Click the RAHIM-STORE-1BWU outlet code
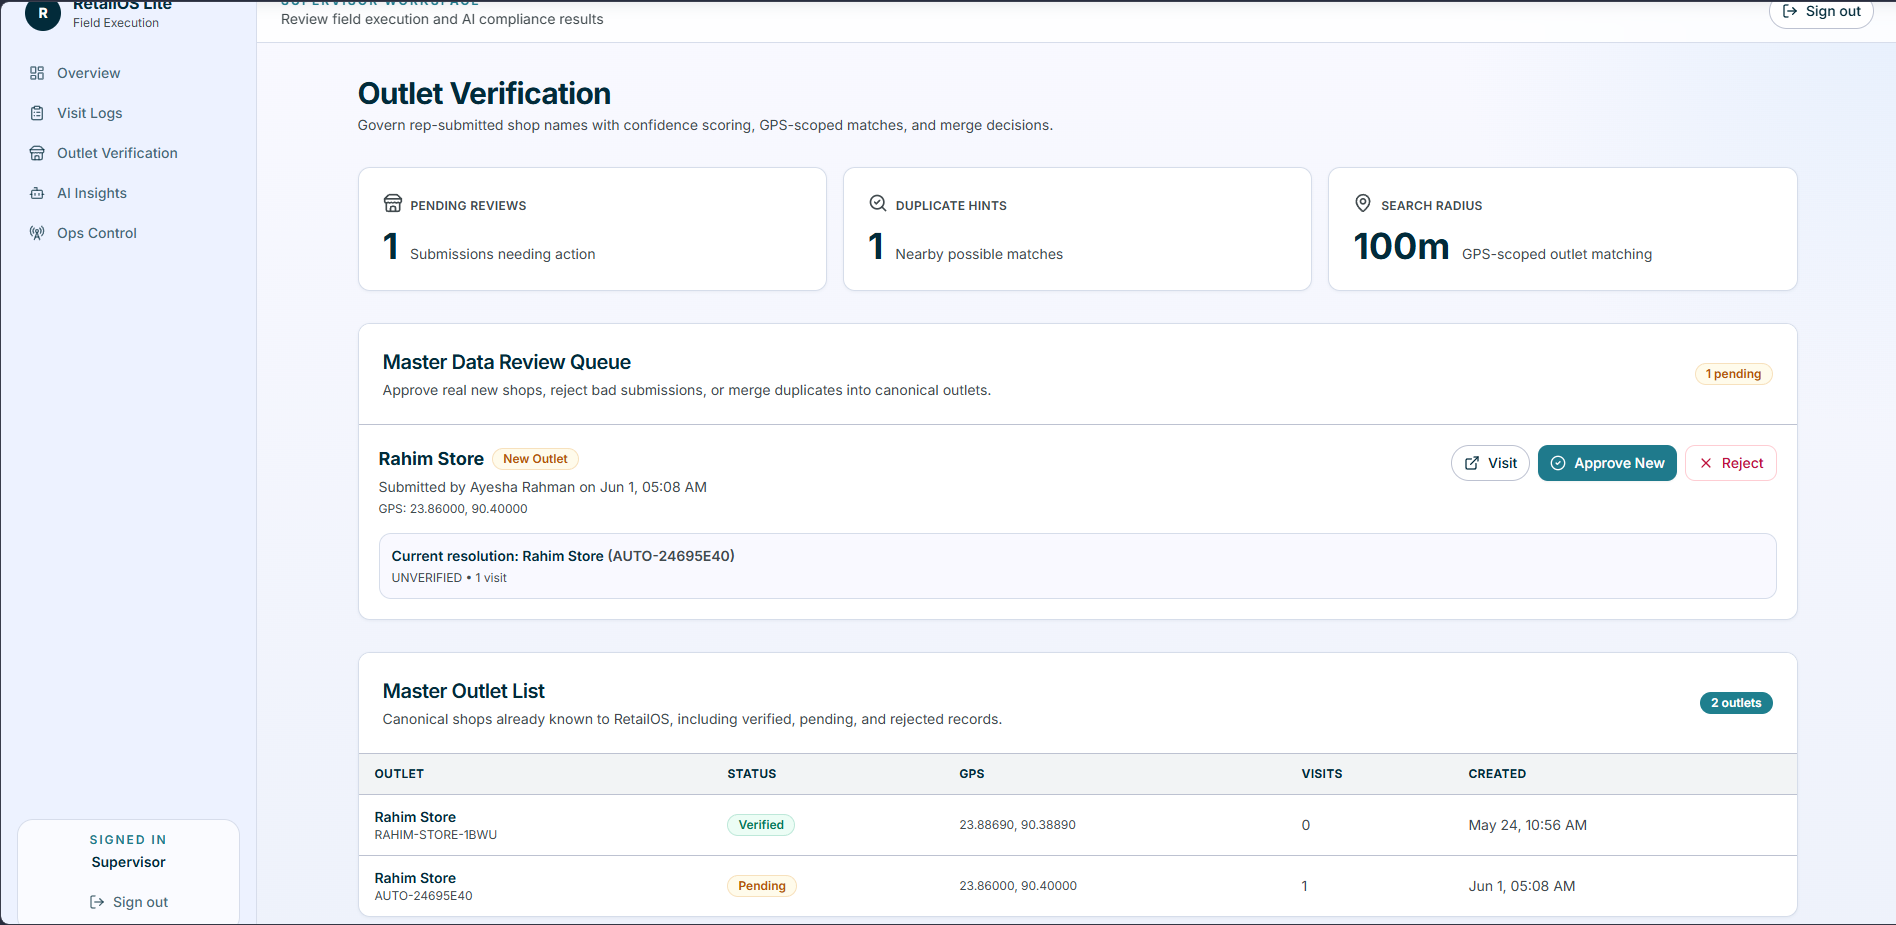Image resolution: width=1896 pixels, height=925 pixels. [436, 835]
